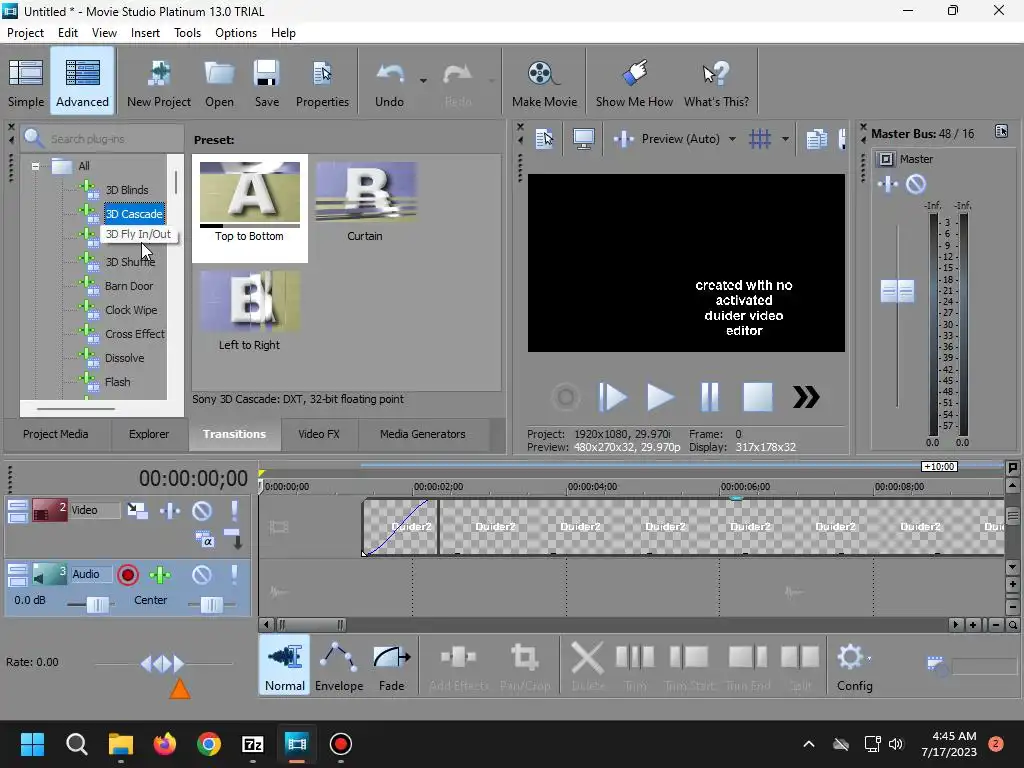Show more preview transport buttons
This screenshot has width=1024, height=768.
806,396
